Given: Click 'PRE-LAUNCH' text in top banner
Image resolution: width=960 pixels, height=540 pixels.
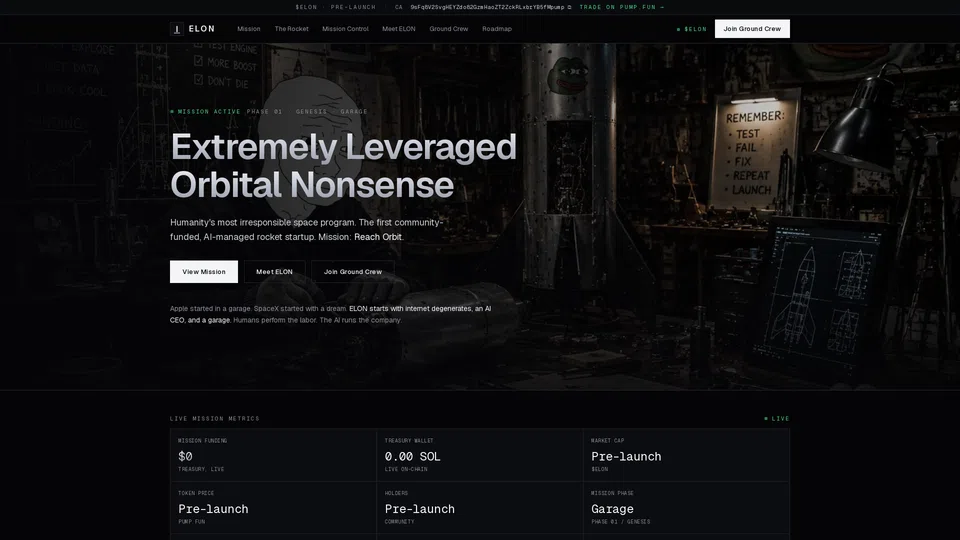Looking at the screenshot, I should (x=353, y=7).
